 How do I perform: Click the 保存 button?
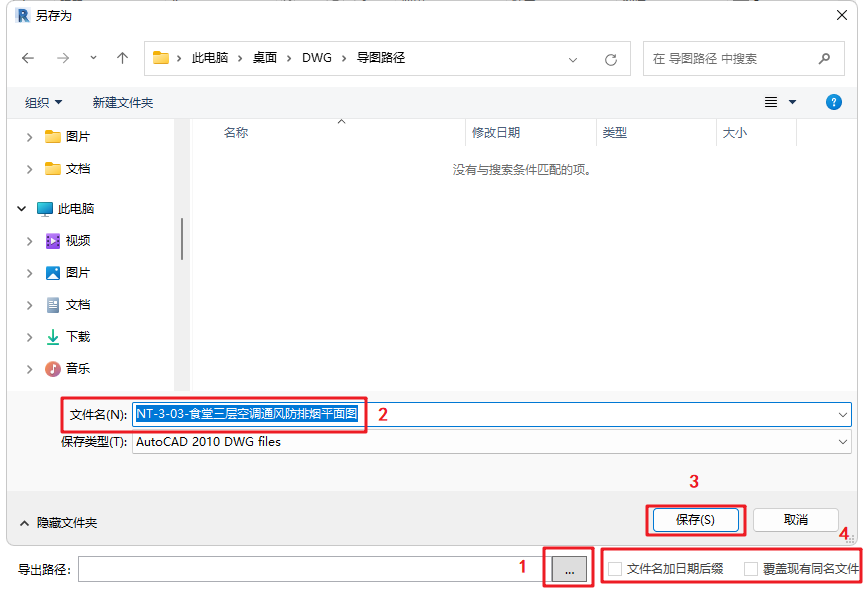click(695, 520)
